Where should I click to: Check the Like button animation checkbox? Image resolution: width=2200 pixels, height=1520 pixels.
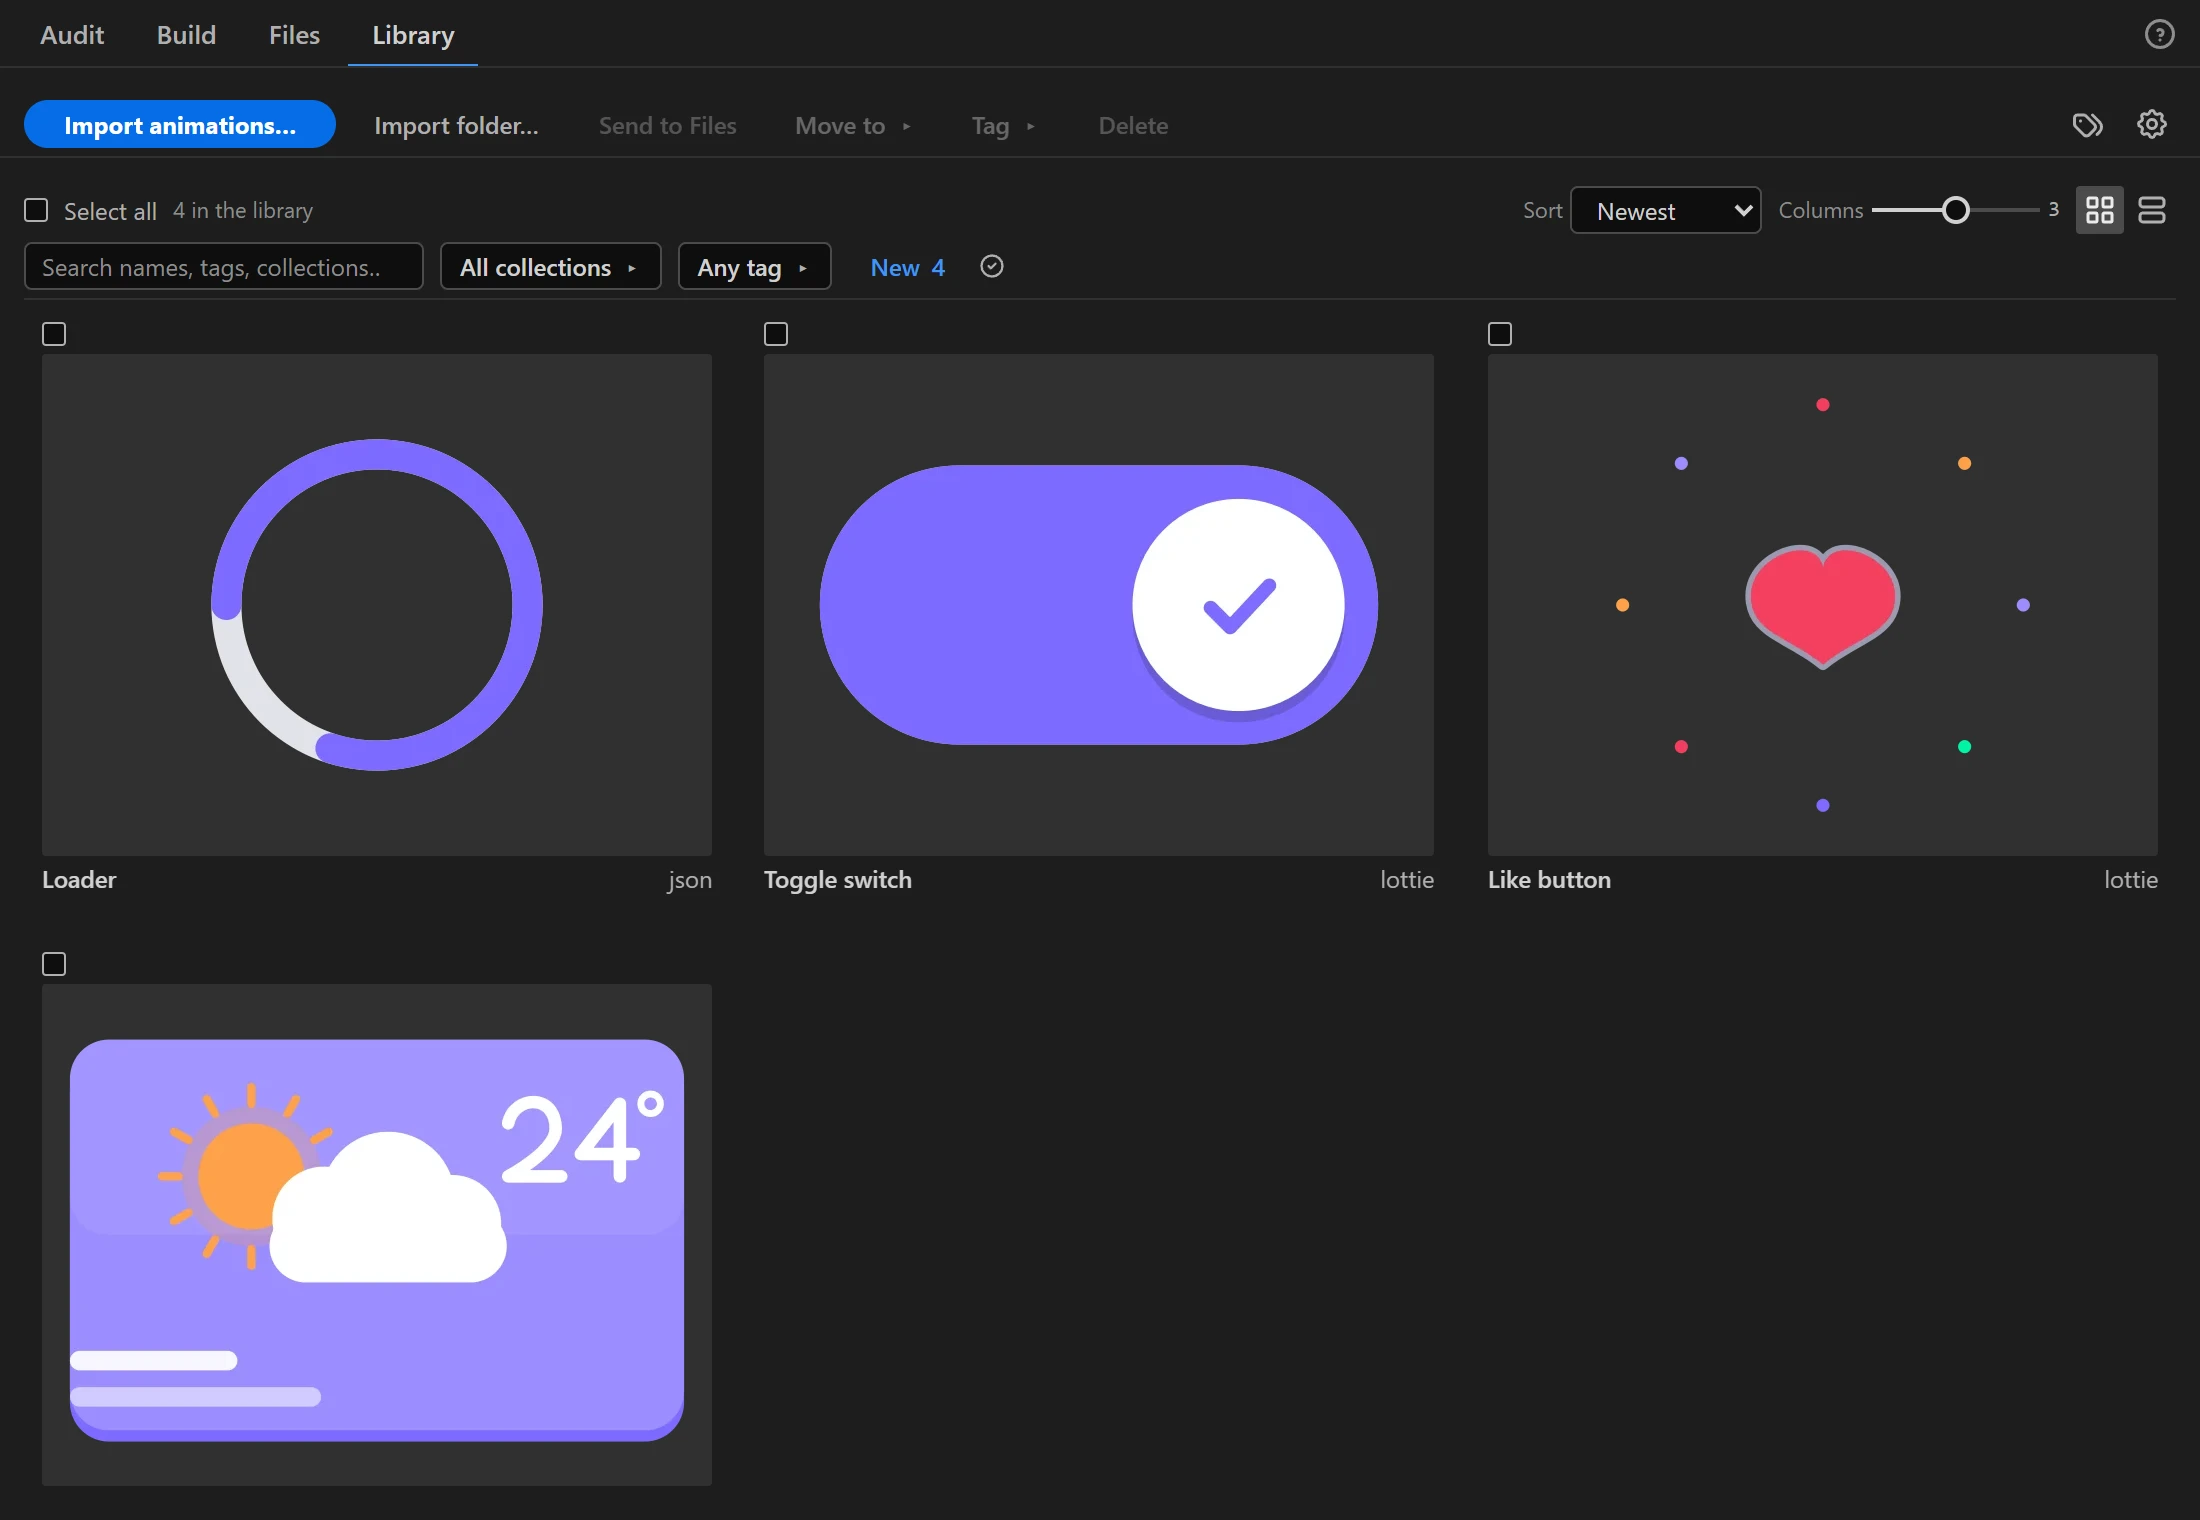pyautogui.click(x=1500, y=334)
